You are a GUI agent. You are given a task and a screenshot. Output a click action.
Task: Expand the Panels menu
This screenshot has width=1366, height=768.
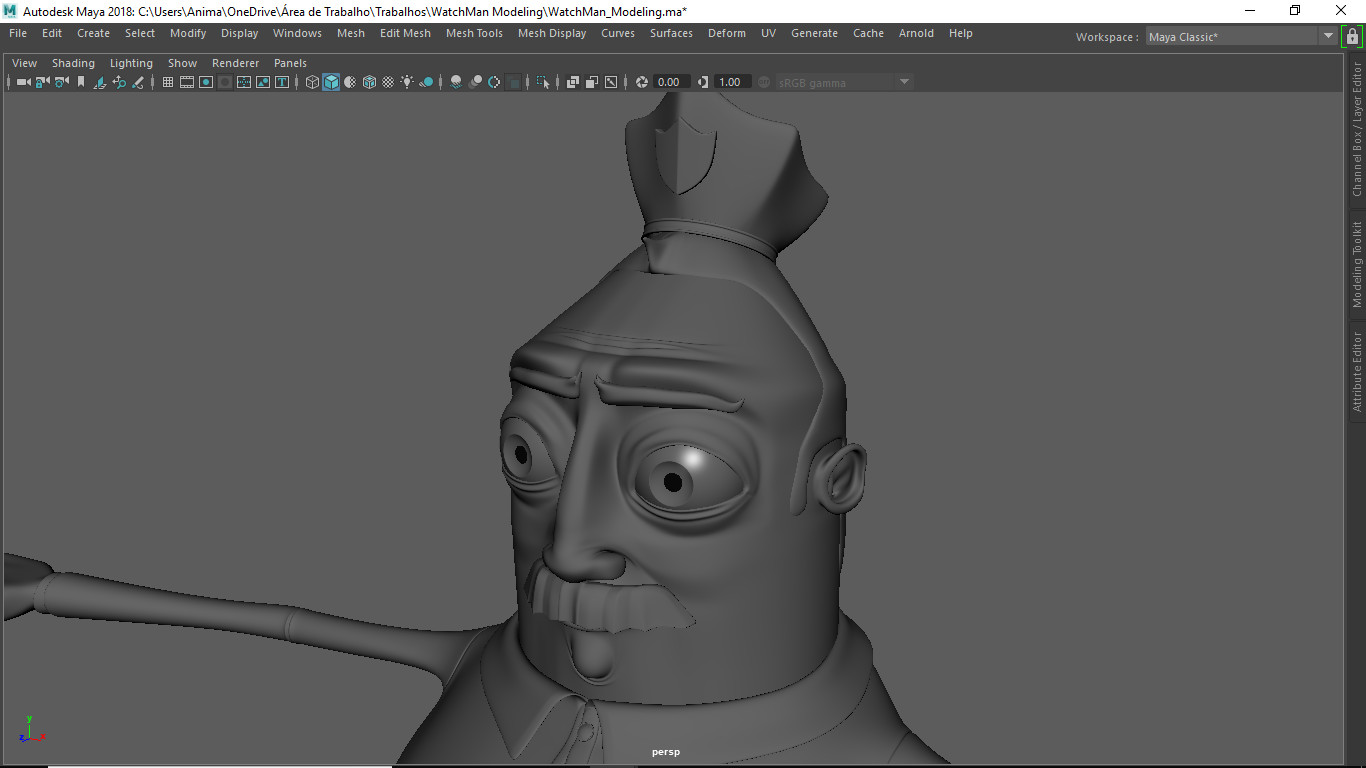[x=290, y=62]
